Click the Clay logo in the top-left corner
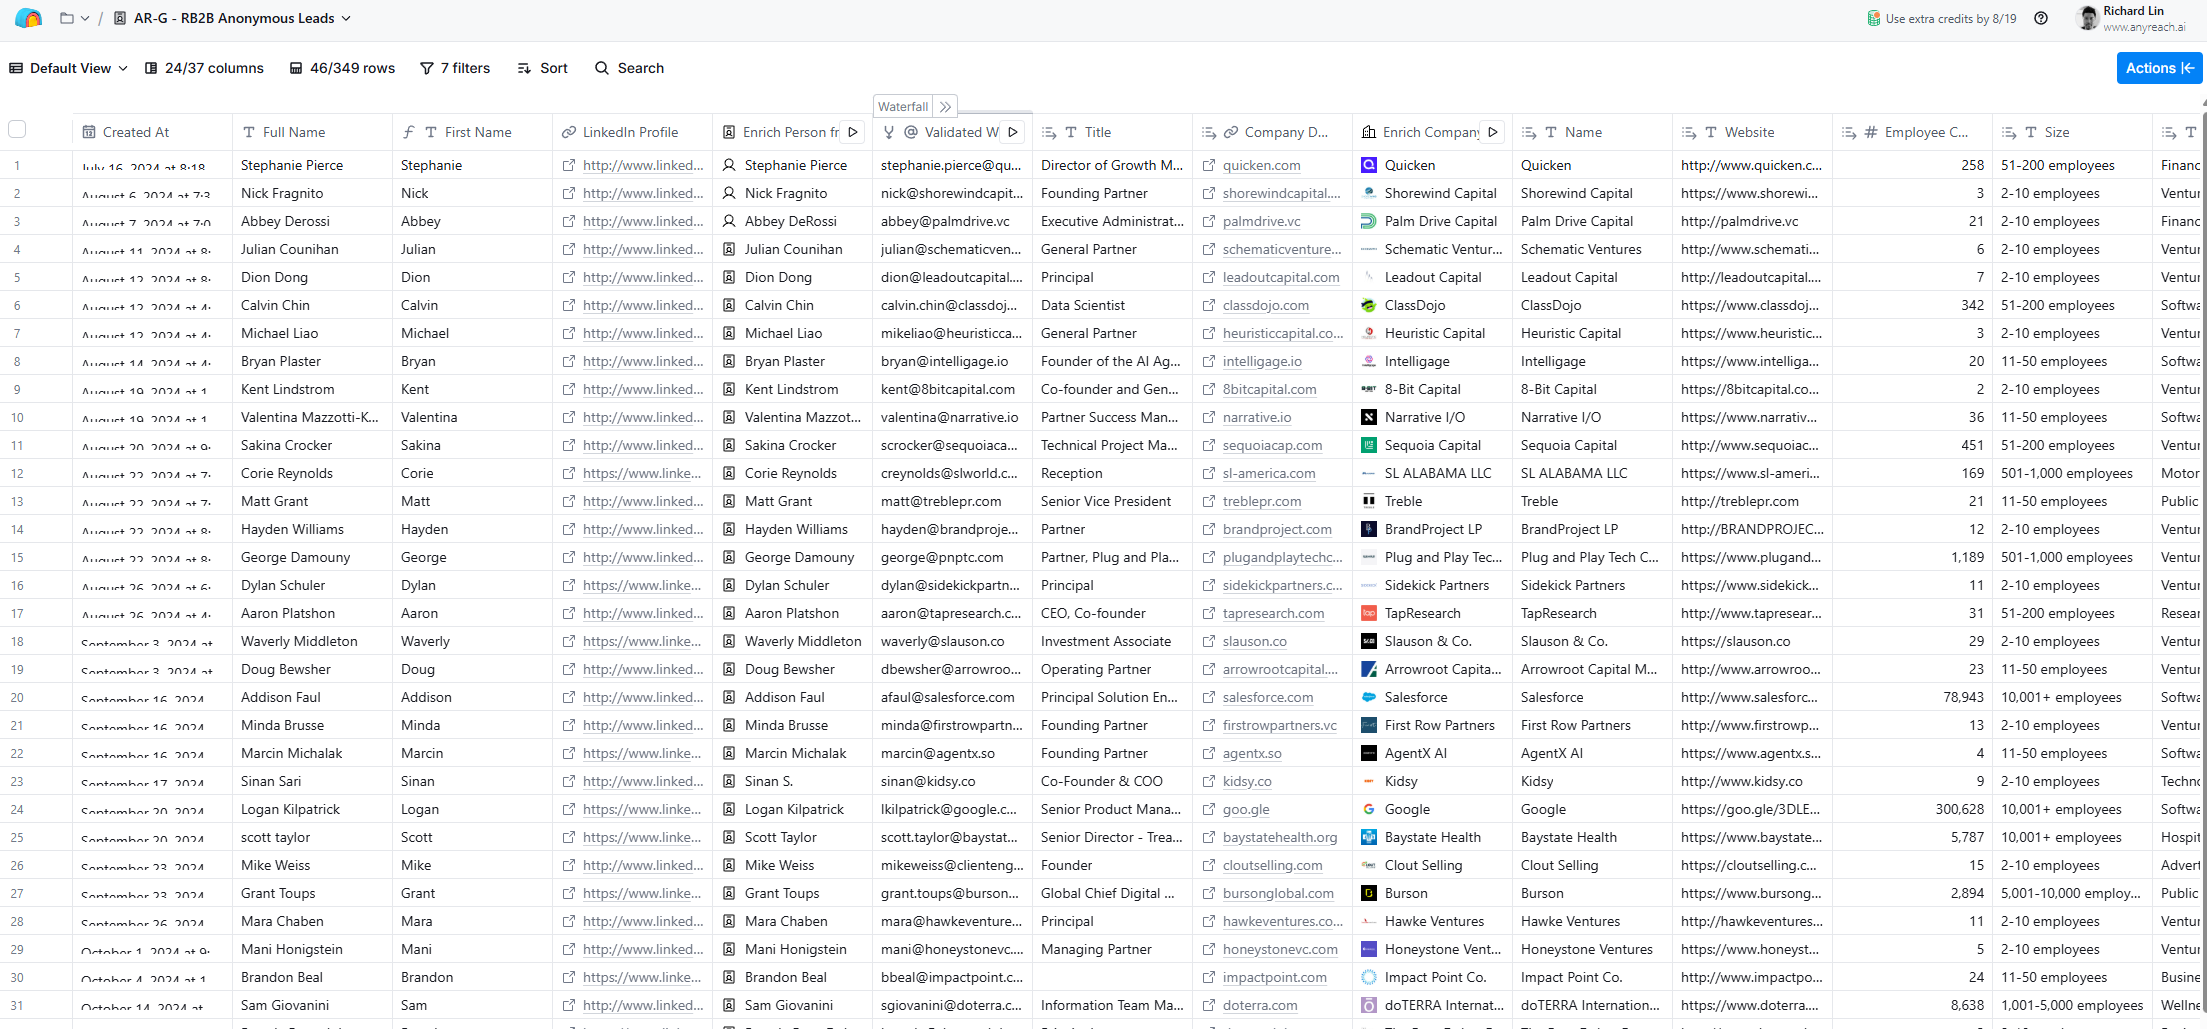Viewport: 2207px width, 1029px height. tap(28, 18)
